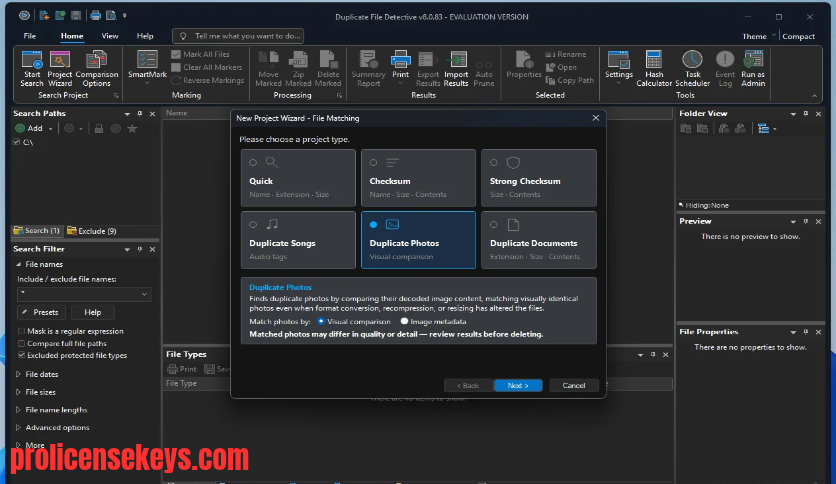Click the Next button in wizard
Viewport: 836px width, 484px height.
pos(518,385)
